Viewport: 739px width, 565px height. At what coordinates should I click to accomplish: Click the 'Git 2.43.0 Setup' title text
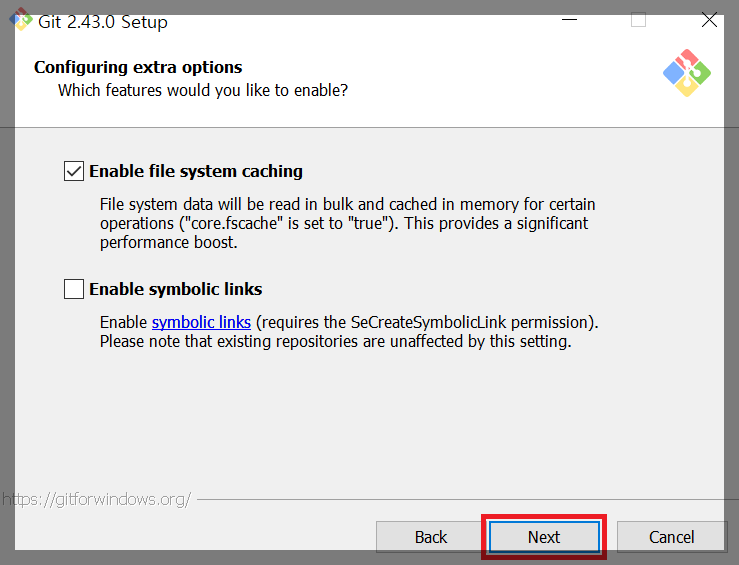coord(103,22)
